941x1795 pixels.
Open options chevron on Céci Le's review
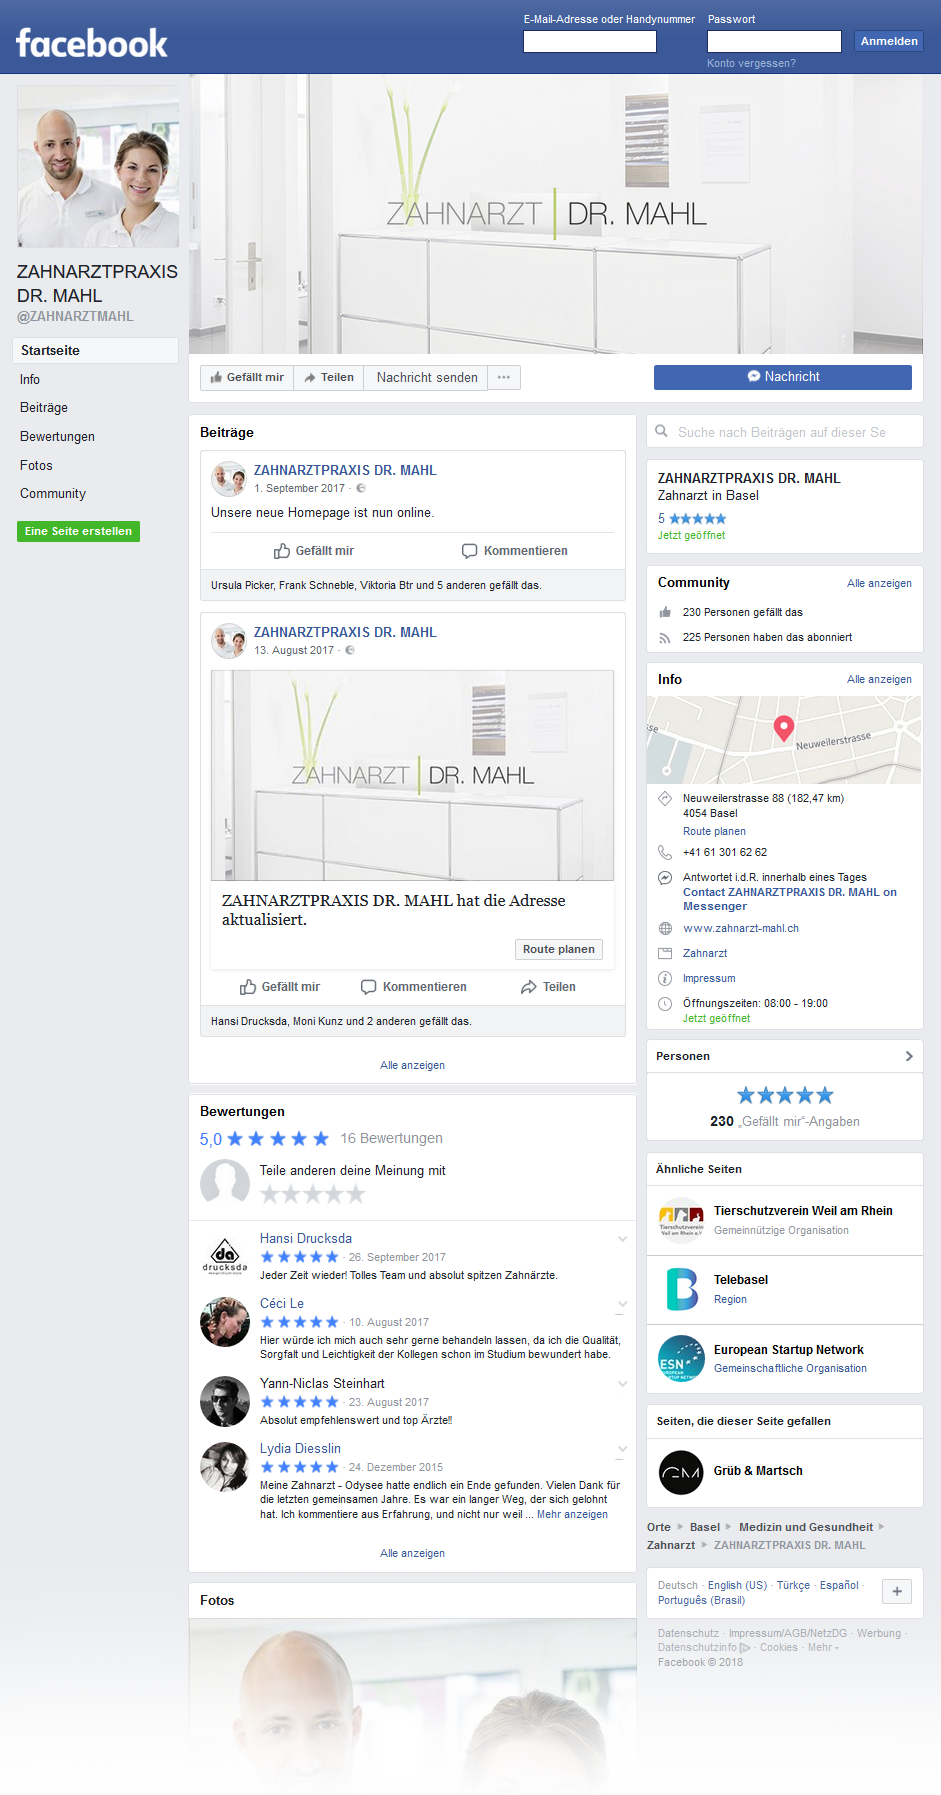tap(623, 1304)
